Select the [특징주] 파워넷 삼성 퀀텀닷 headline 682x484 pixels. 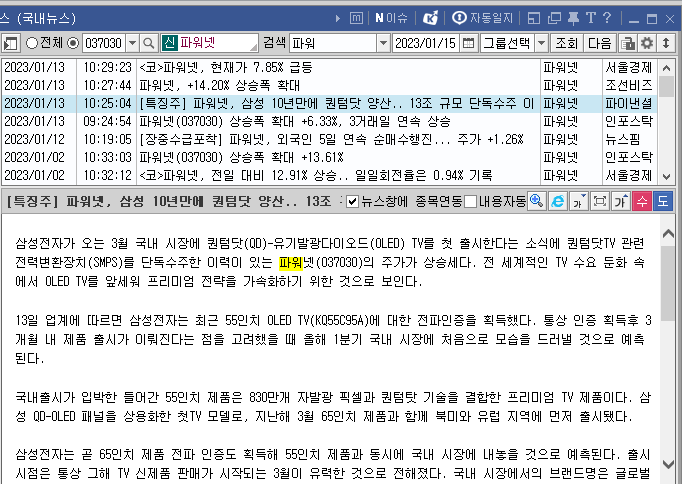[x=337, y=103]
